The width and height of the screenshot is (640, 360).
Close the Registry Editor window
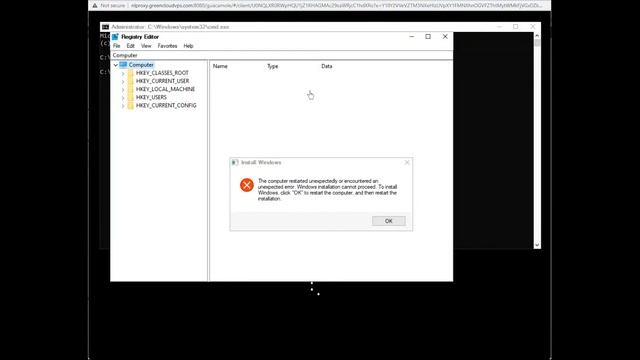point(445,37)
